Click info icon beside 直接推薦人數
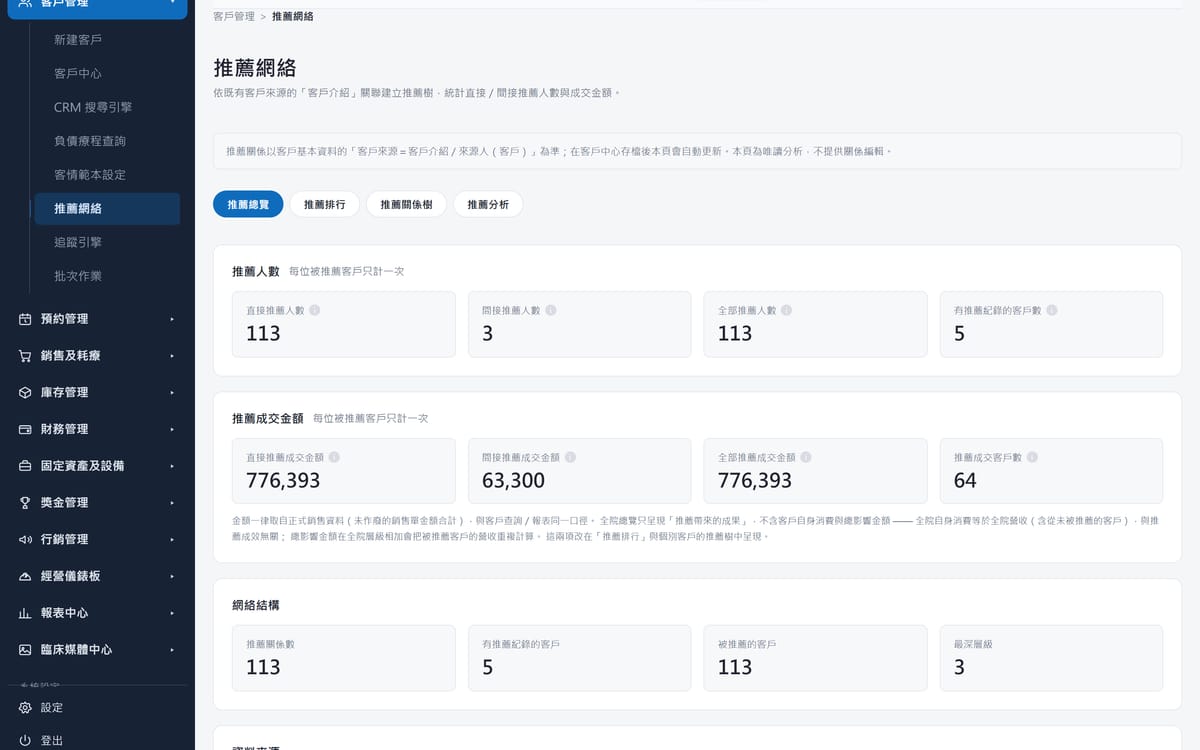Screen dimensions: 1200x750 (314, 310)
